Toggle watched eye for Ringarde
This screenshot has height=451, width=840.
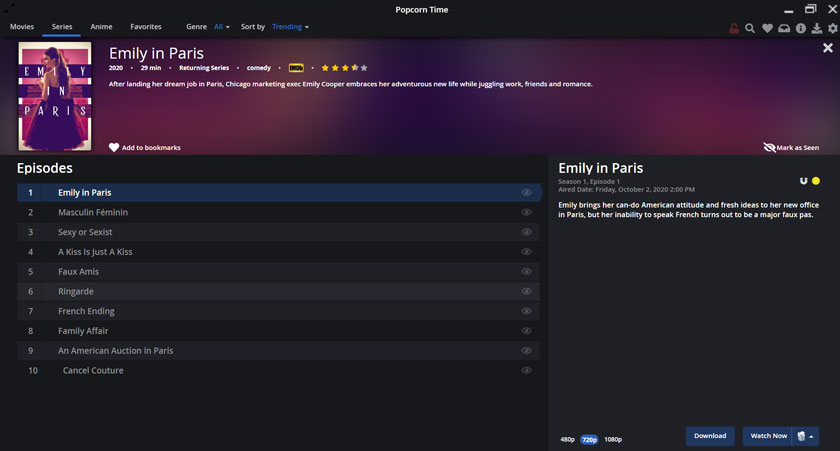click(527, 291)
